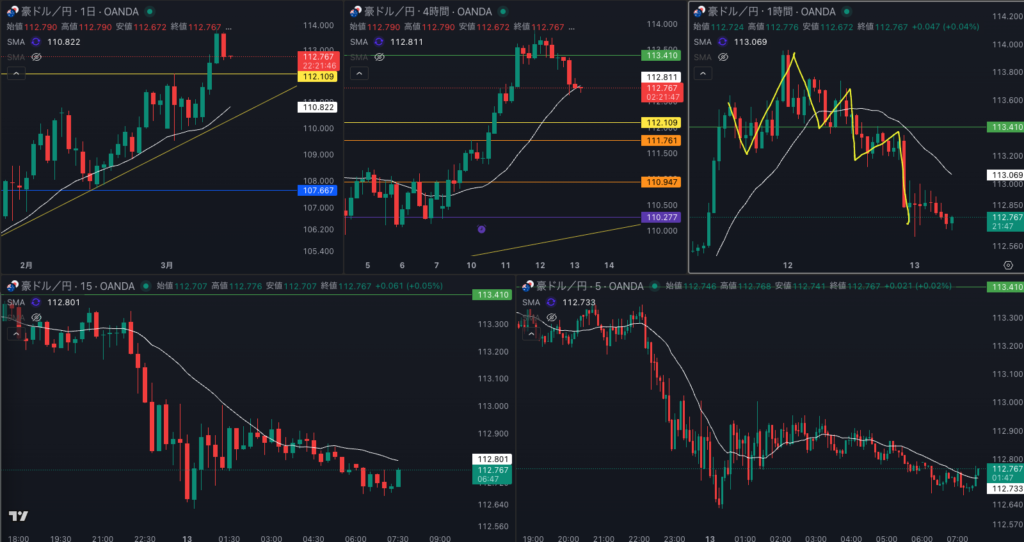Click the SMA refresh icon in daily chart
This screenshot has height=542, width=1024.
[36, 42]
